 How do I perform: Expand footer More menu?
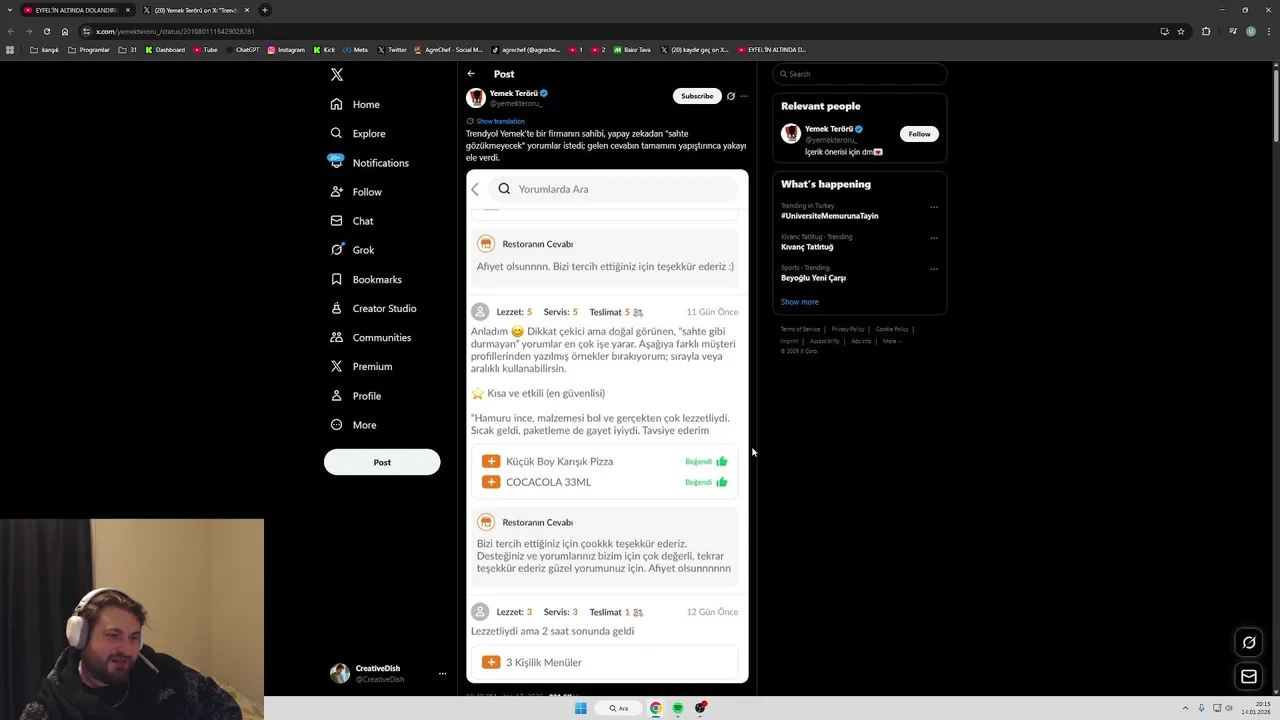[x=892, y=341]
